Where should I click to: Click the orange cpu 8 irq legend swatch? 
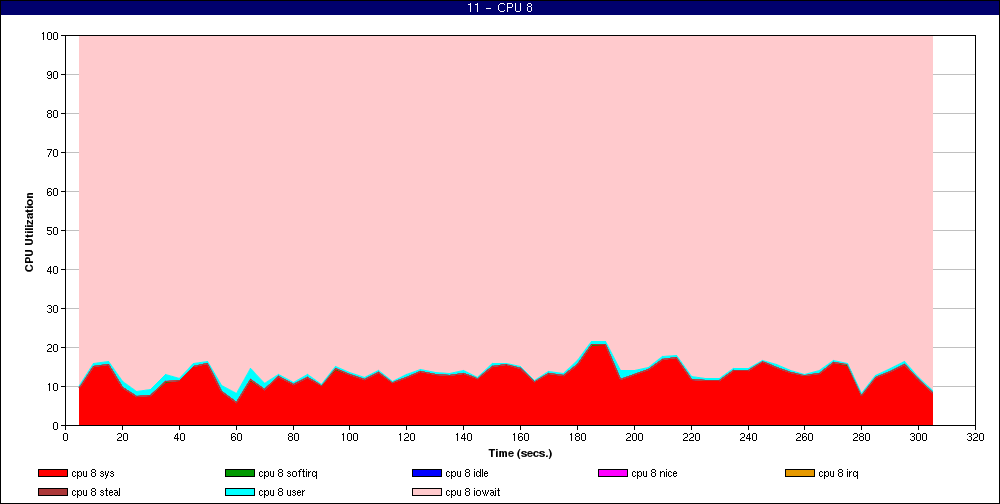click(x=800, y=473)
